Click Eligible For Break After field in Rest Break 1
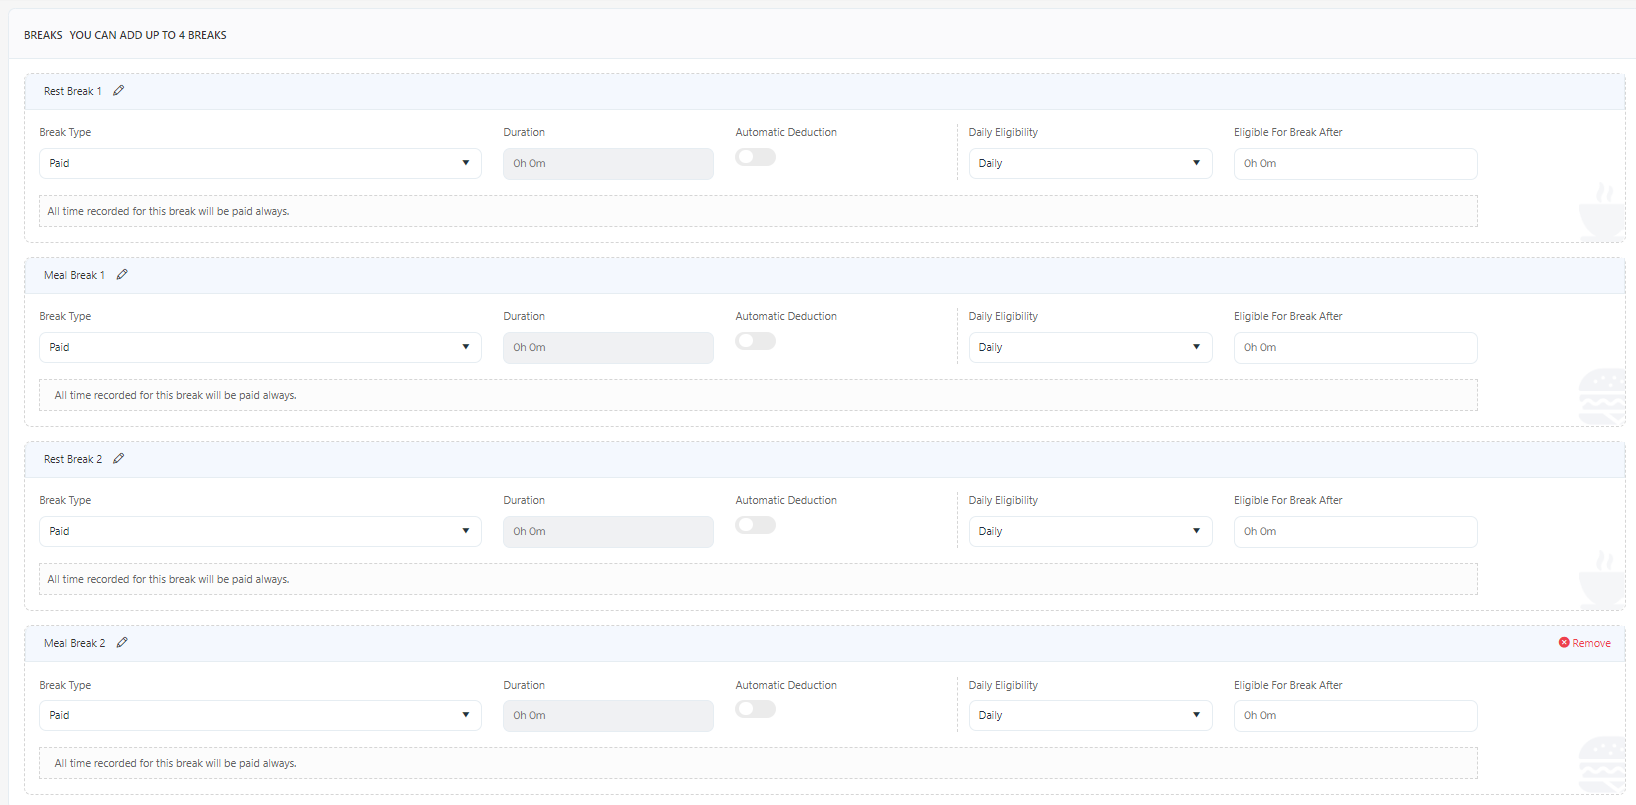1636x805 pixels. tap(1355, 164)
